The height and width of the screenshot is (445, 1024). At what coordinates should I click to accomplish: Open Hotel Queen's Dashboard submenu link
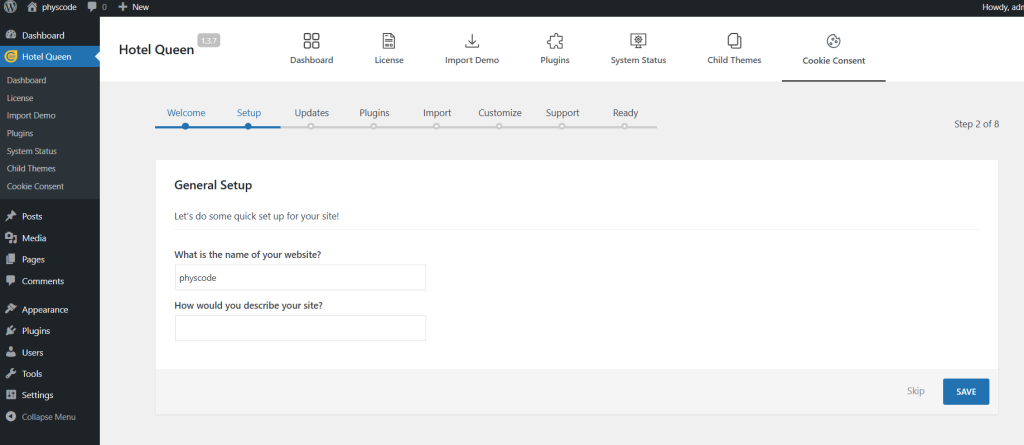pyautogui.click(x=26, y=80)
